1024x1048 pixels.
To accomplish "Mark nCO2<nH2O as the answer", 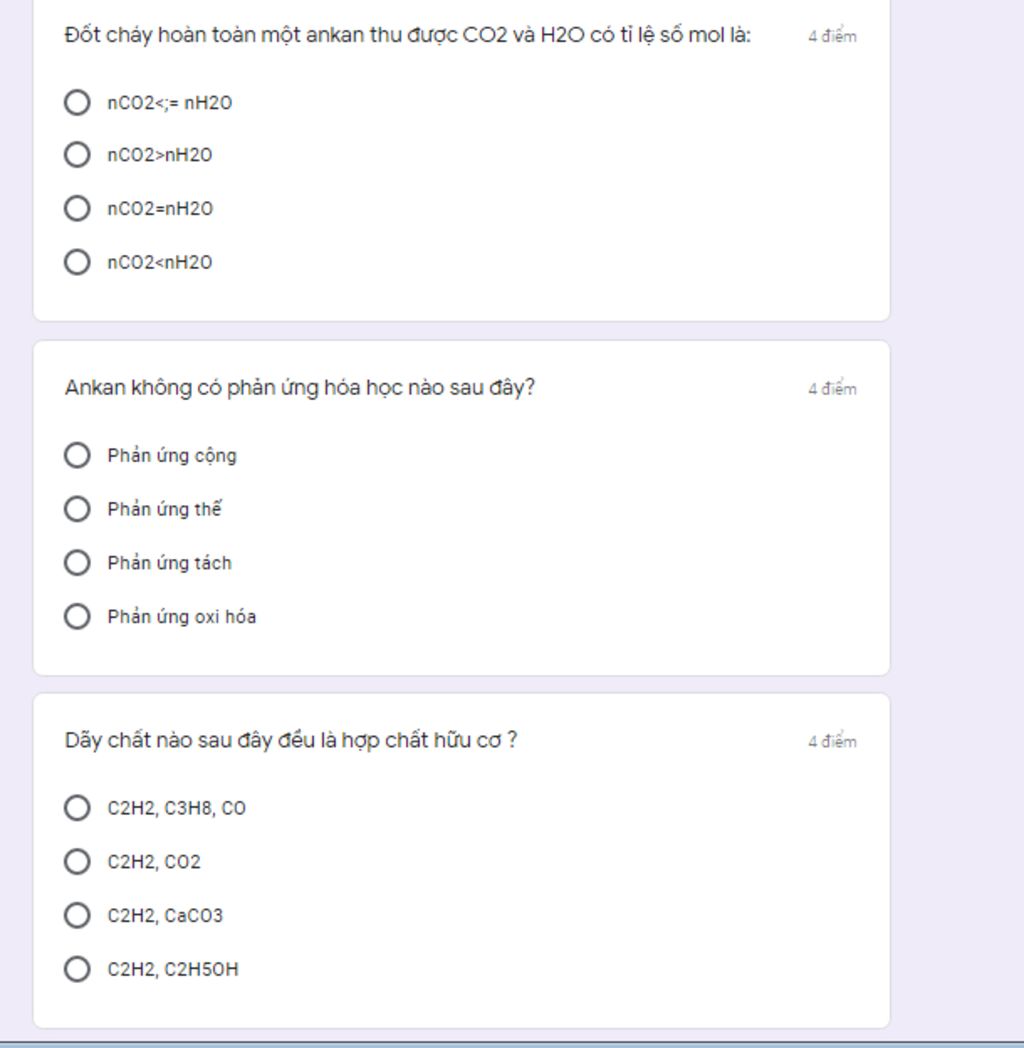I will pyautogui.click(x=78, y=261).
